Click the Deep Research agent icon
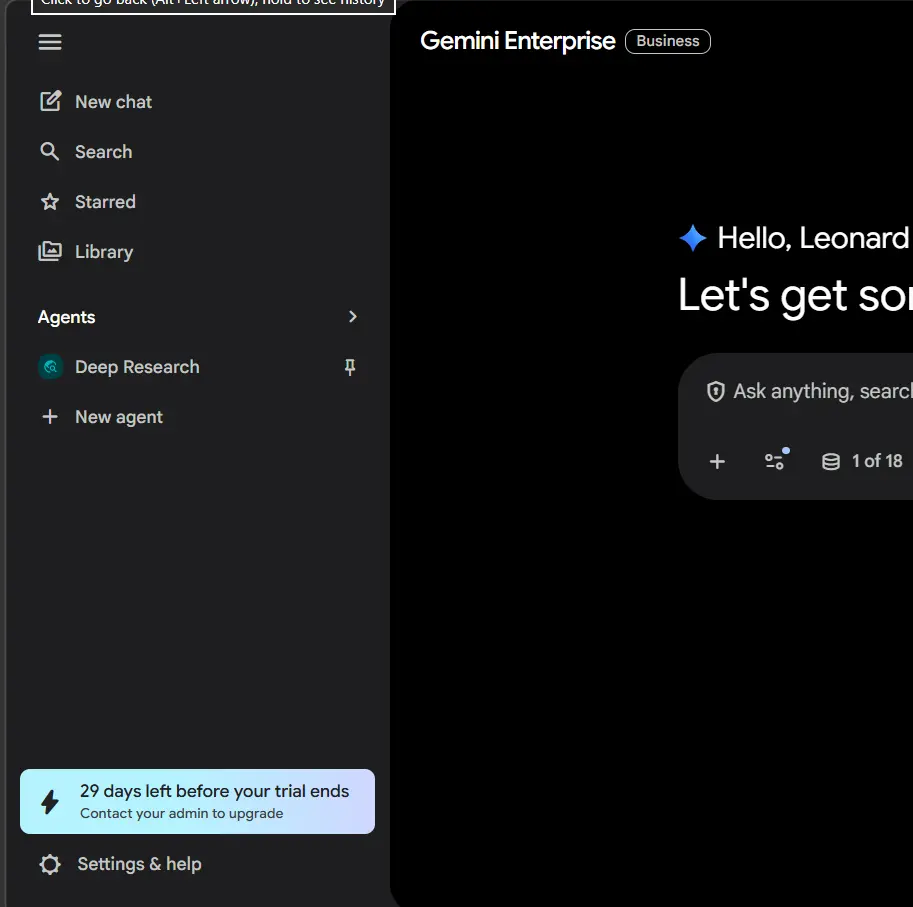913x907 pixels. tap(51, 367)
